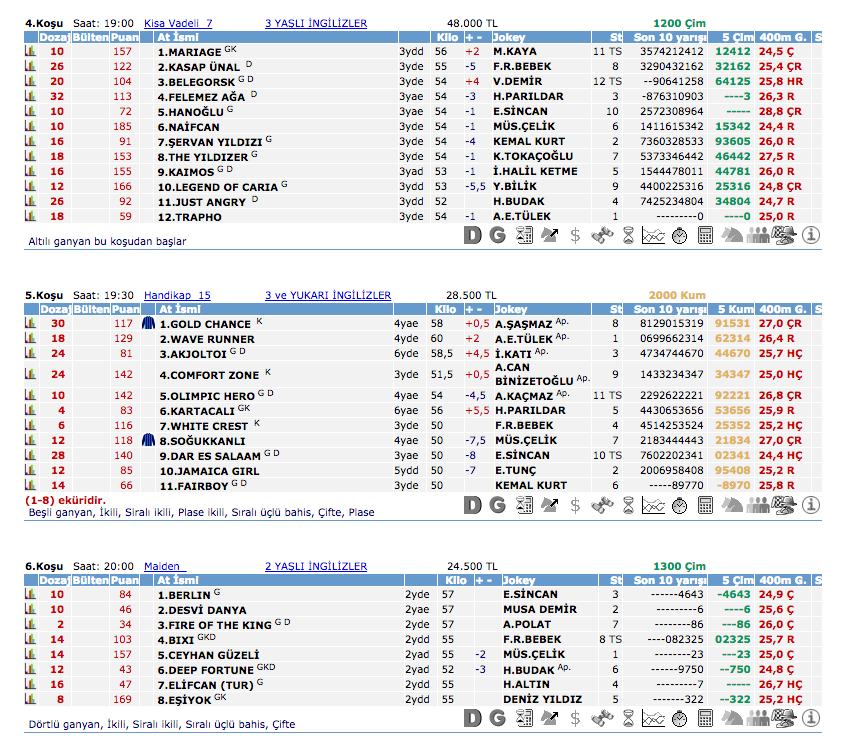Open the binoculars icon under race 4
The width and height of the screenshot is (850, 747).
pos(601,235)
